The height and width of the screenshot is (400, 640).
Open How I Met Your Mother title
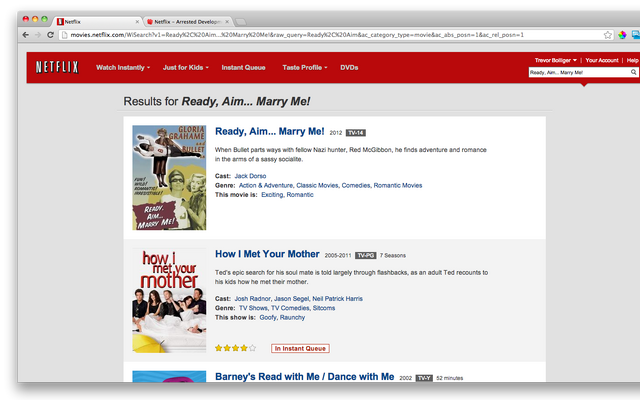point(267,254)
